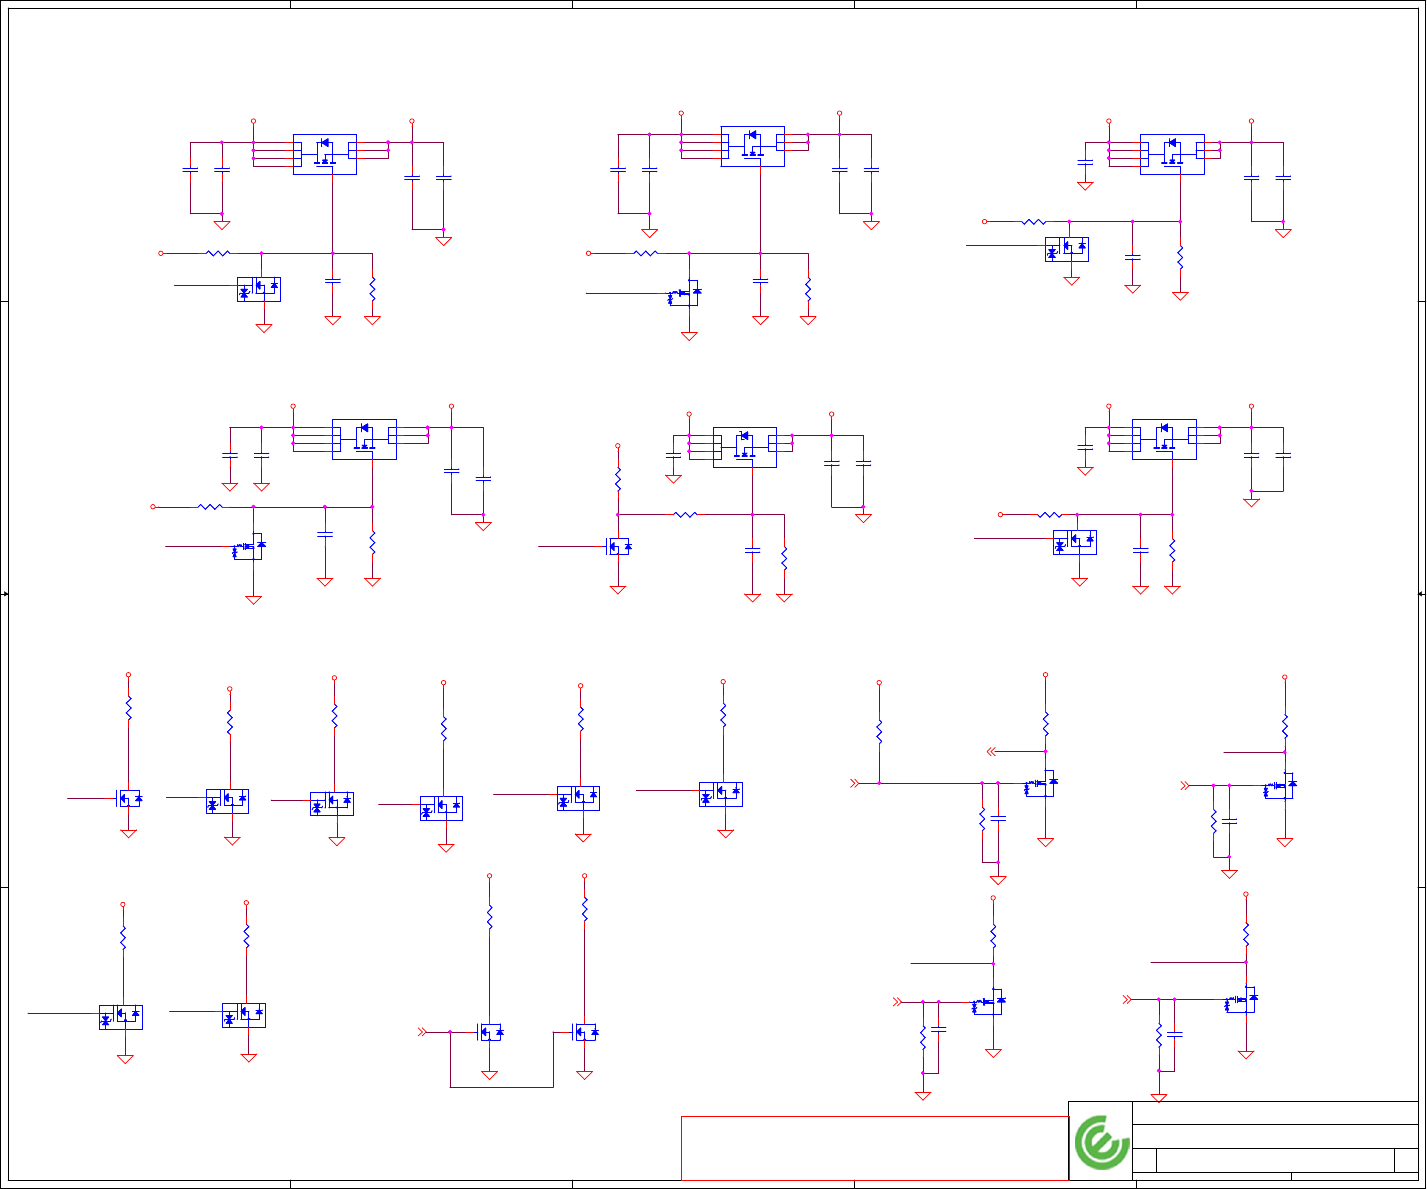This screenshot has width=1427, height=1189.
Task: Select the dual-transistor package in top-left circuit
Action: click(x=259, y=289)
